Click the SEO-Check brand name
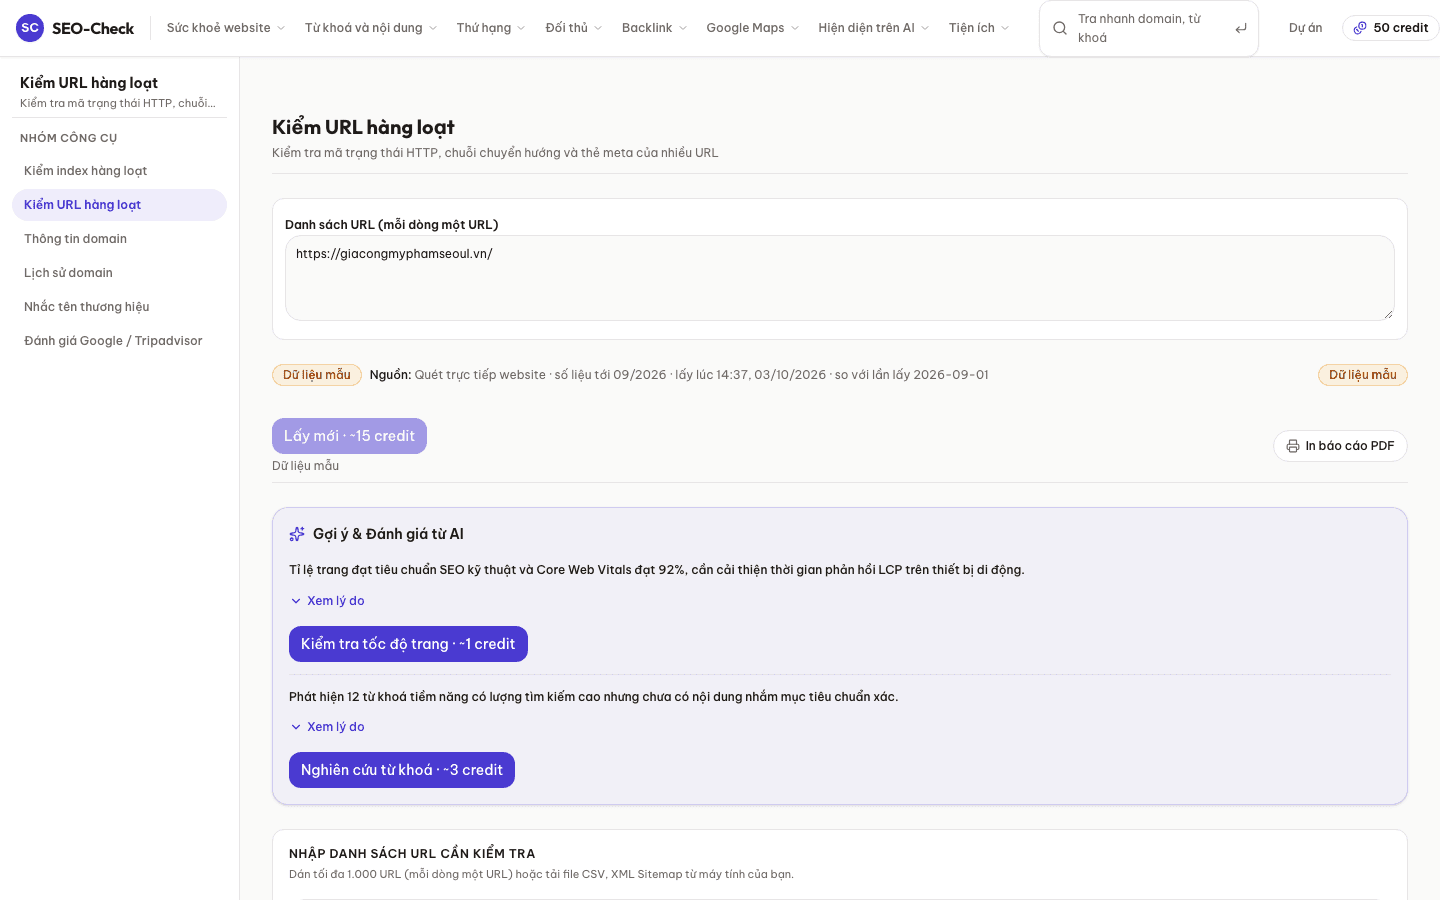Screen dimensions: 1440x900 [x=93, y=28]
